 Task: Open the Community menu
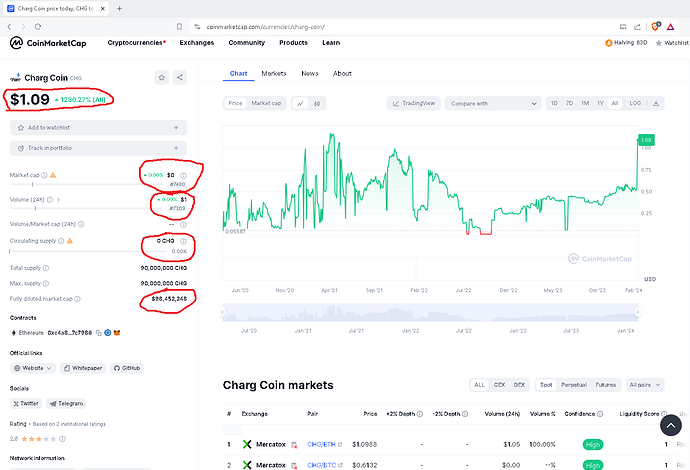(x=246, y=43)
